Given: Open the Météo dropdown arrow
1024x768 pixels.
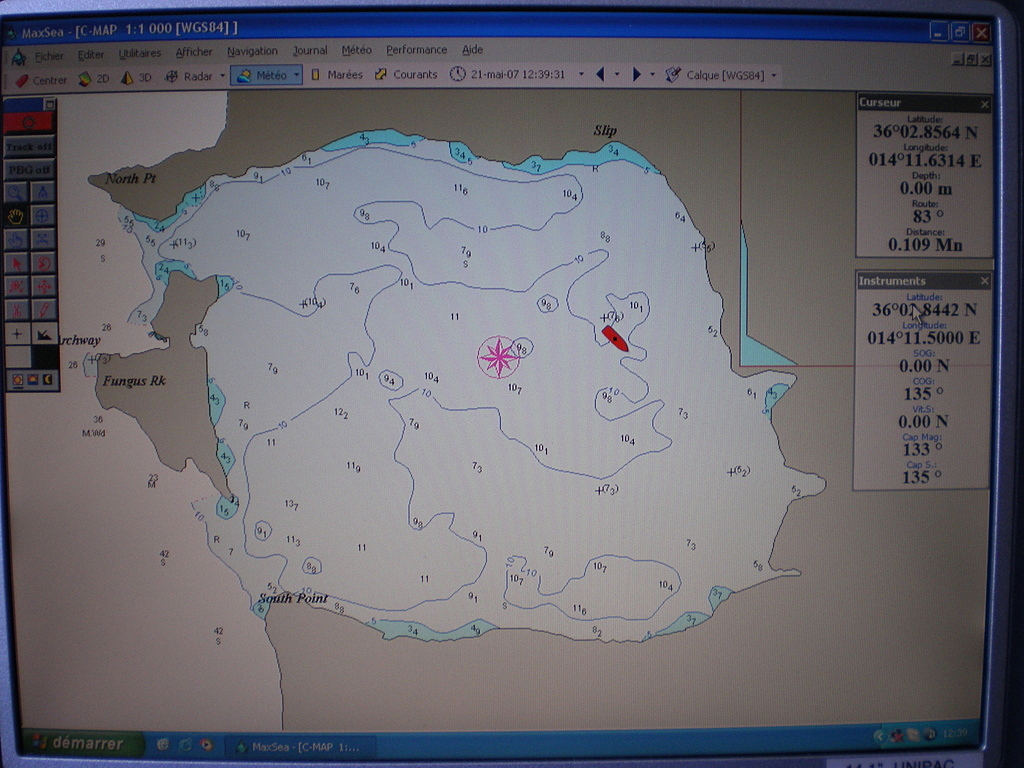Looking at the screenshot, I should 296,76.
